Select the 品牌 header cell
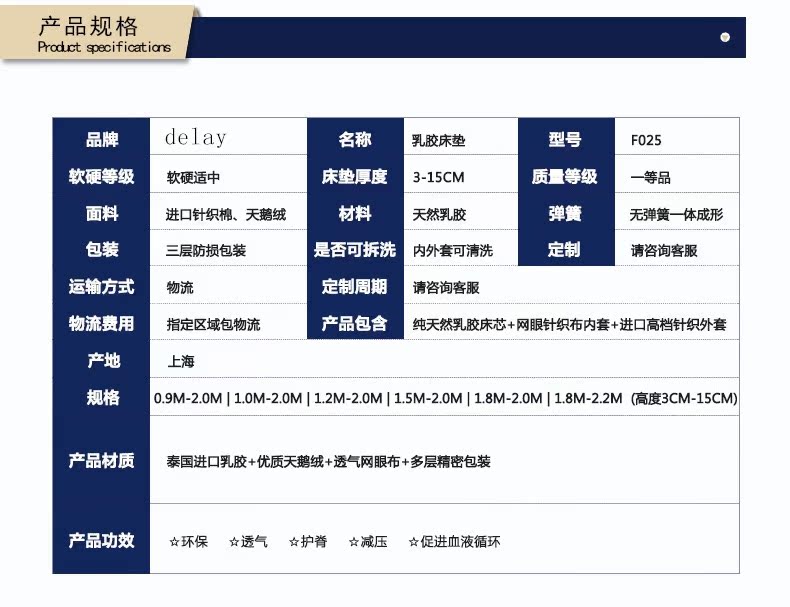 pyautogui.click(x=101, y=137)
